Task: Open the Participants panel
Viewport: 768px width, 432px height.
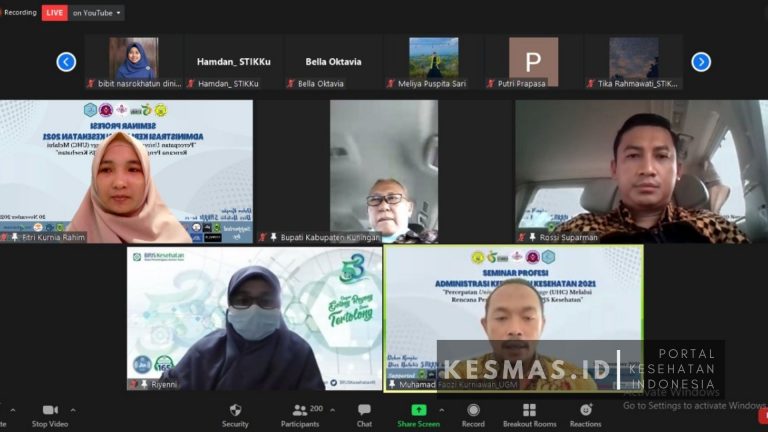Action: click(300, 415)
